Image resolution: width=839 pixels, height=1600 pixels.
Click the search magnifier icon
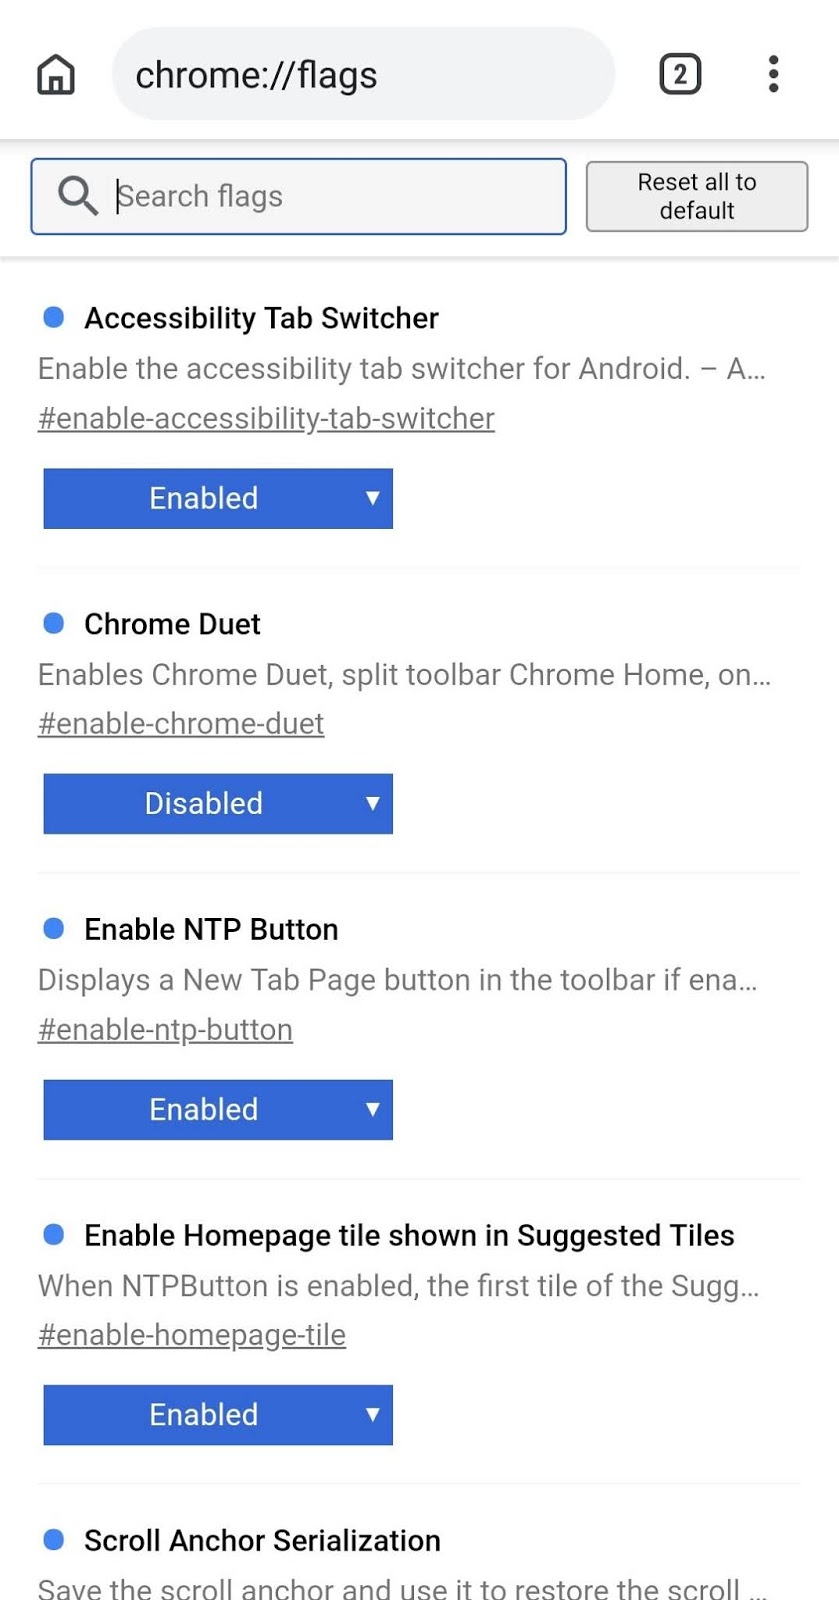(x=76, y=196)
